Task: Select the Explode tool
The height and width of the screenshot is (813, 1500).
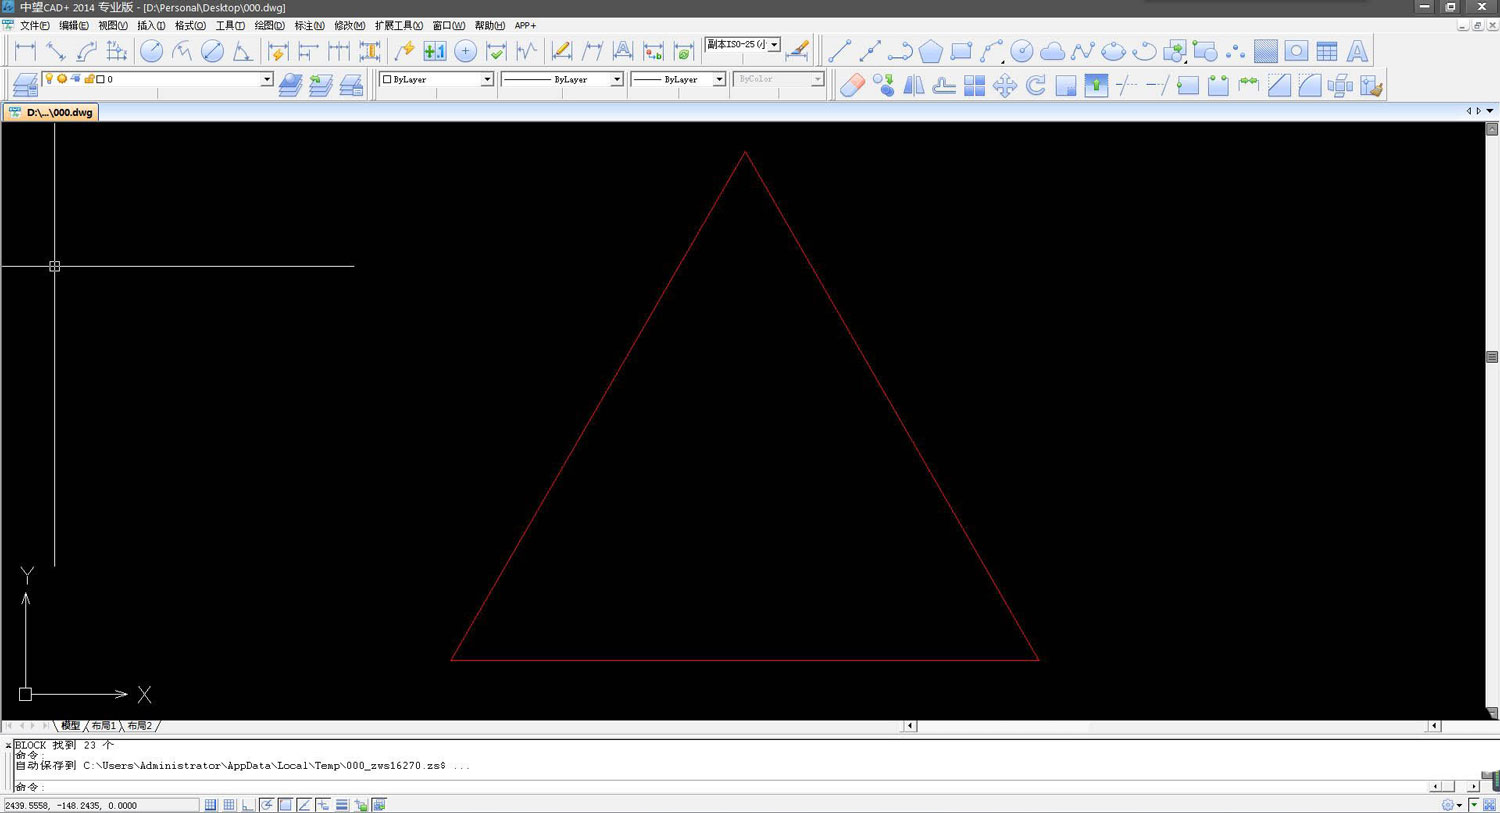Action: (x=1340, y=85)
